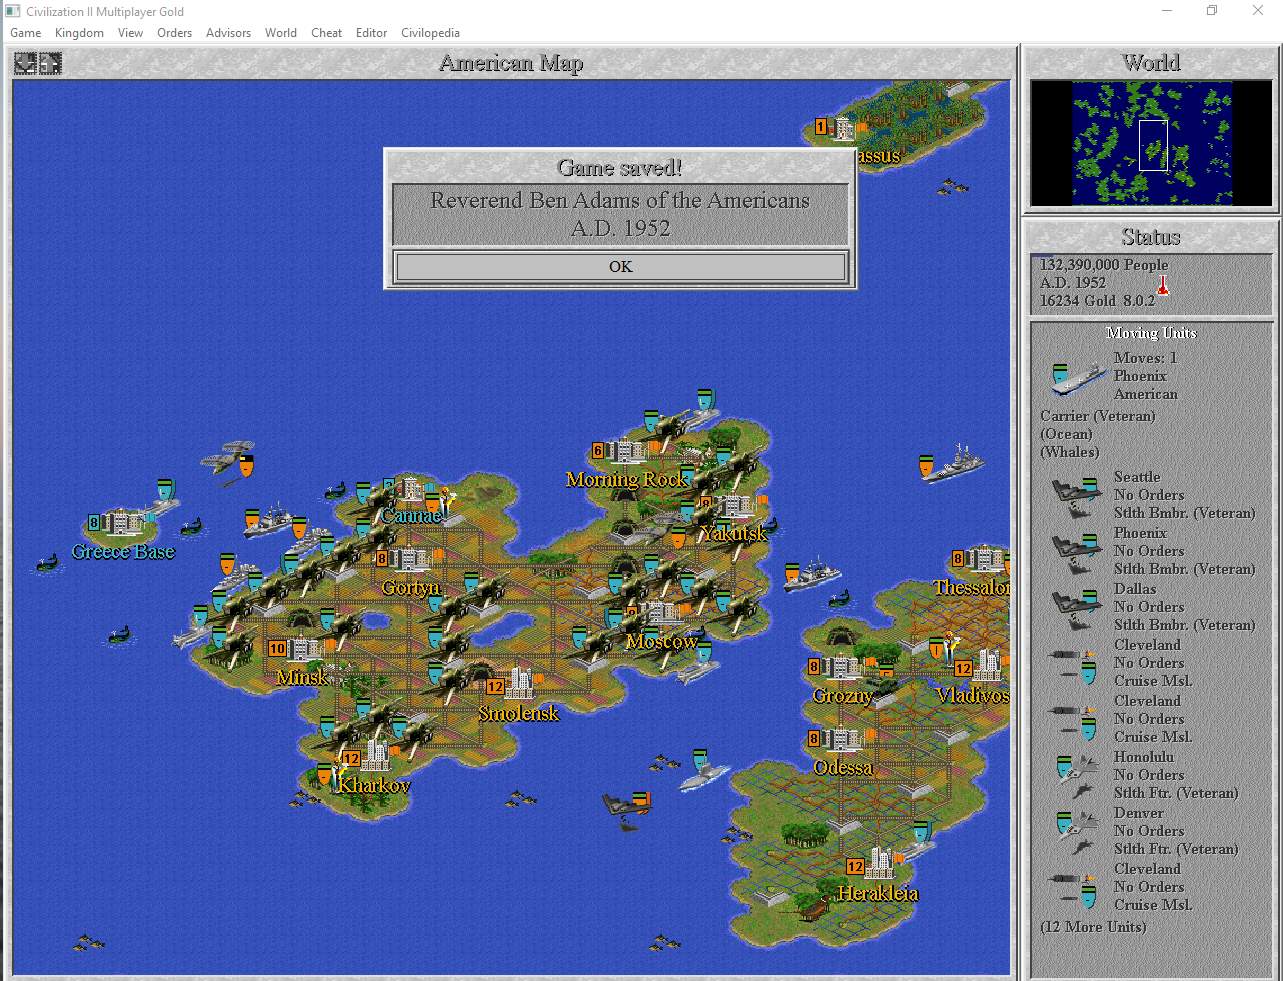Click the Status panel title bar
The image size is (1283, 981).
pos(1151,237)
